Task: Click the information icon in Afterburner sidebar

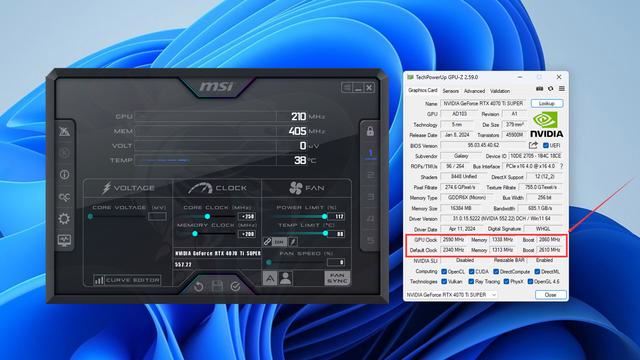Action: click(x=64, y=175)
